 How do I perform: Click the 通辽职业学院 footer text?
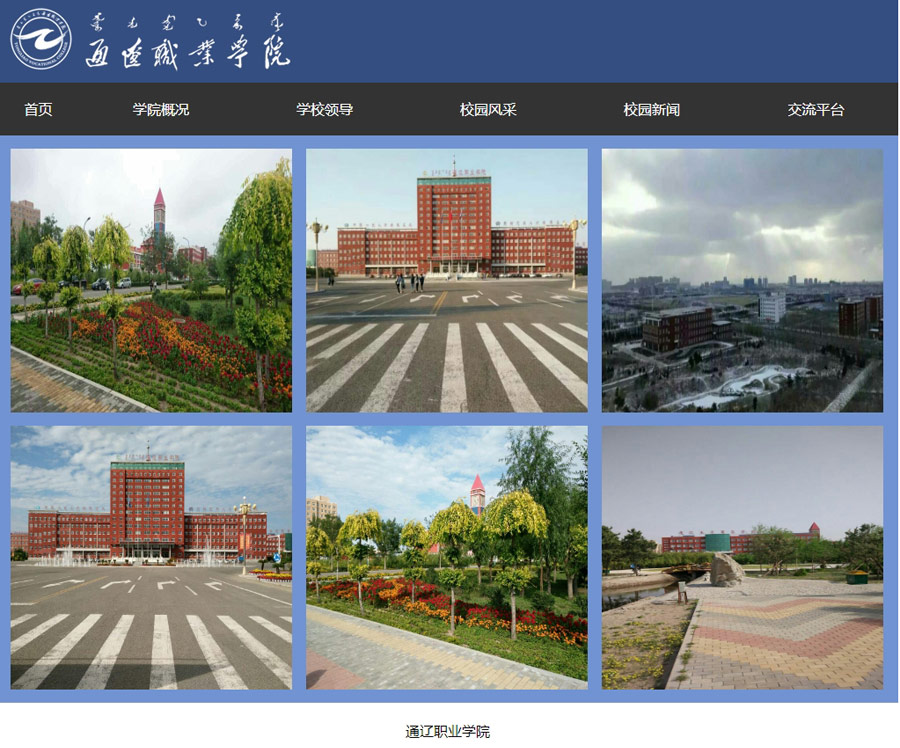pyautogui.click(x=448, y=732)
